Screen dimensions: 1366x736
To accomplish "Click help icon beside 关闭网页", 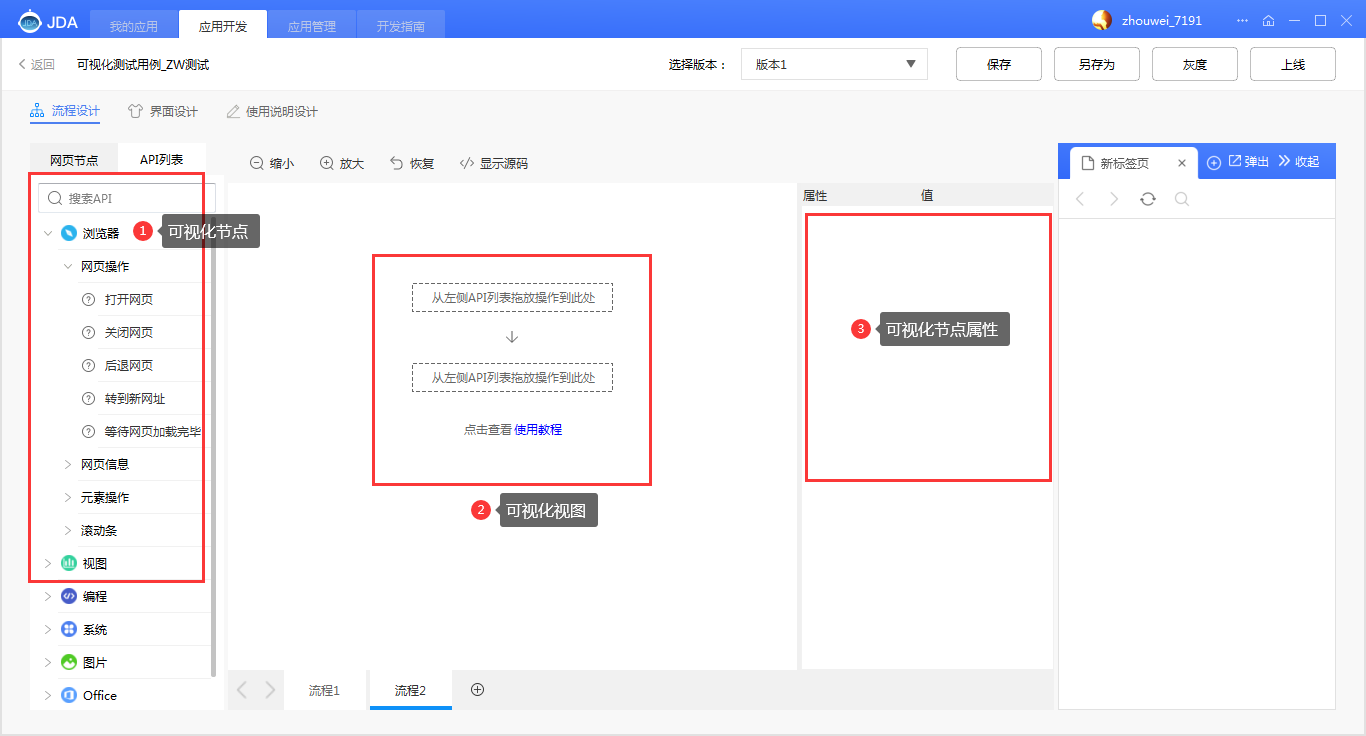I will pos(88,332).
